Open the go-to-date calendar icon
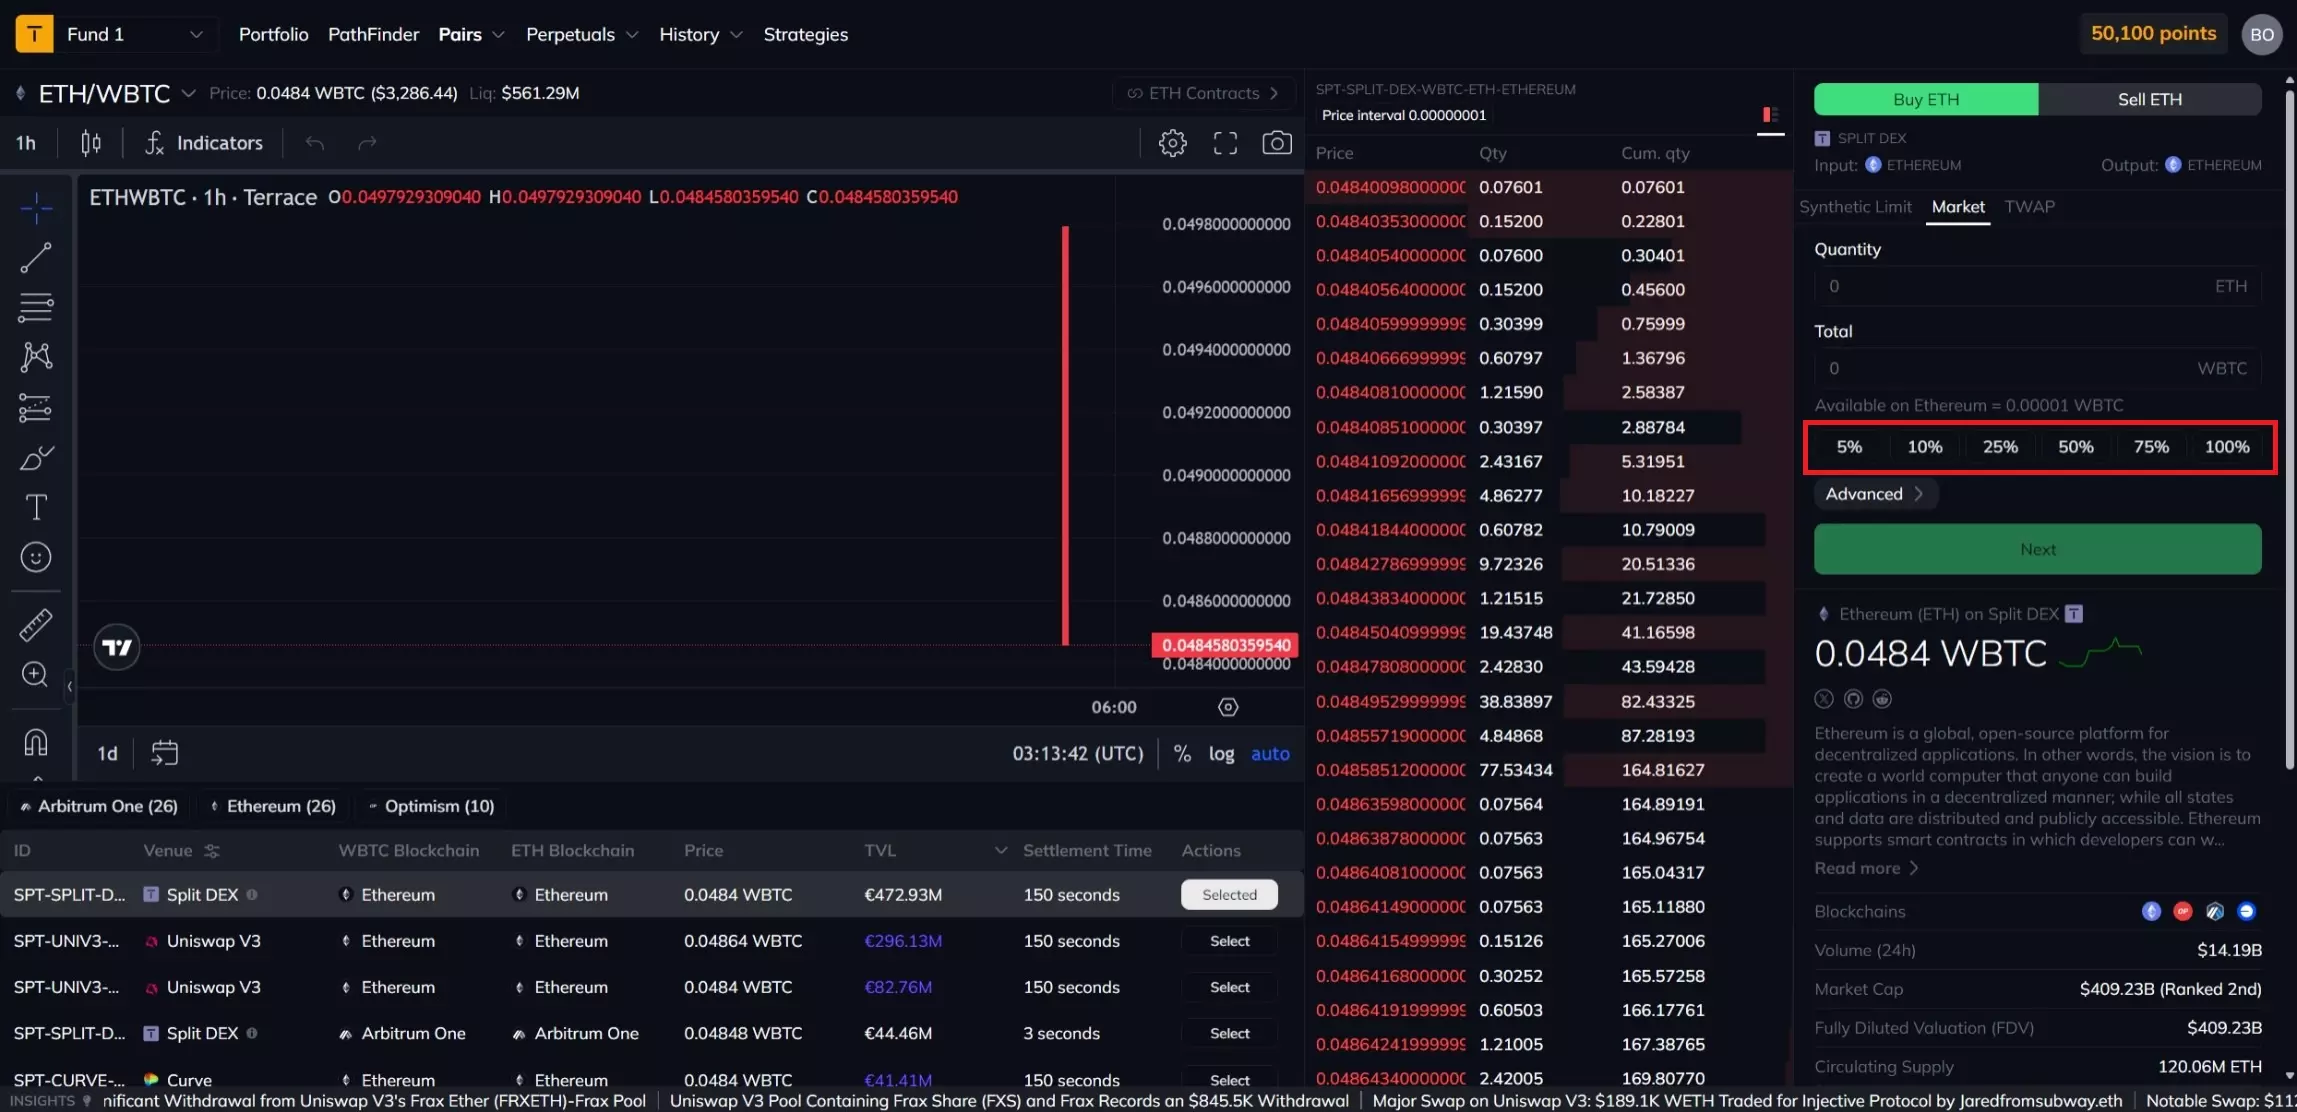This screenshot has height=1112, width=2297. pos(165,753)
